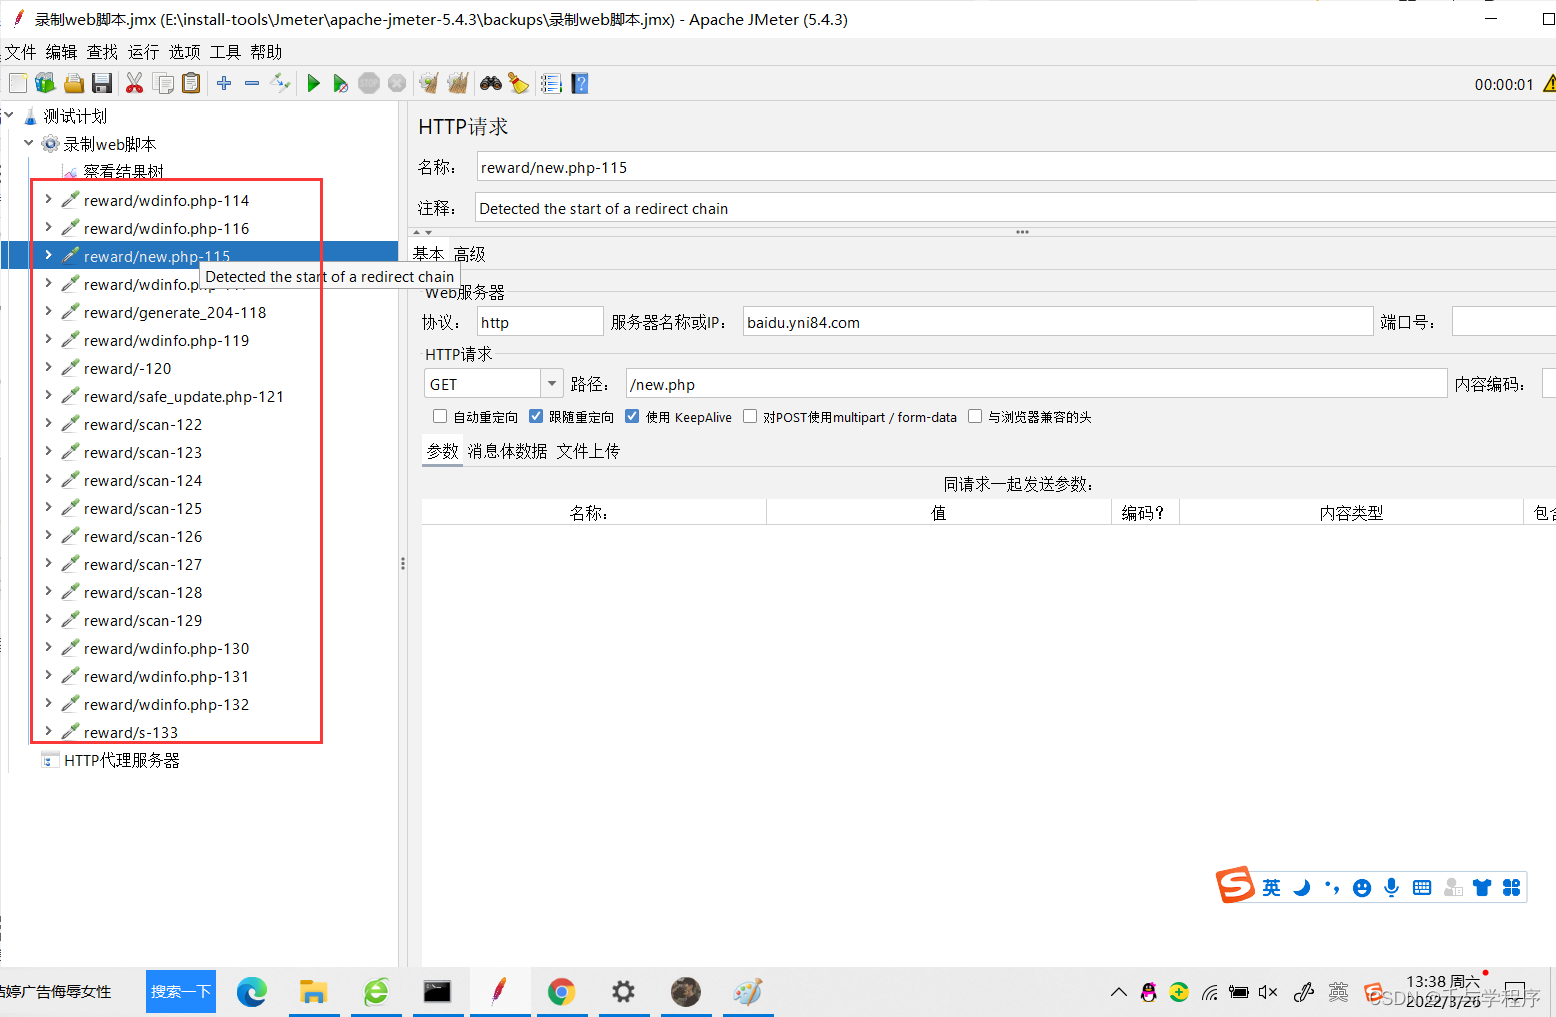1556x1017 pixels.
Task: Paste element using the clipboard icon
Action: (x=191, y=83)
